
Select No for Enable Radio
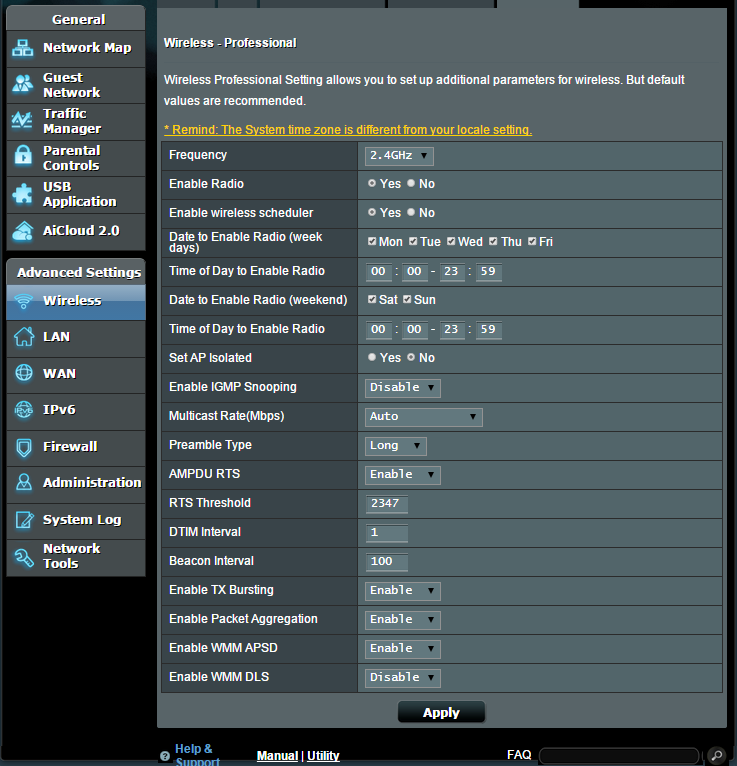(411, 183)
